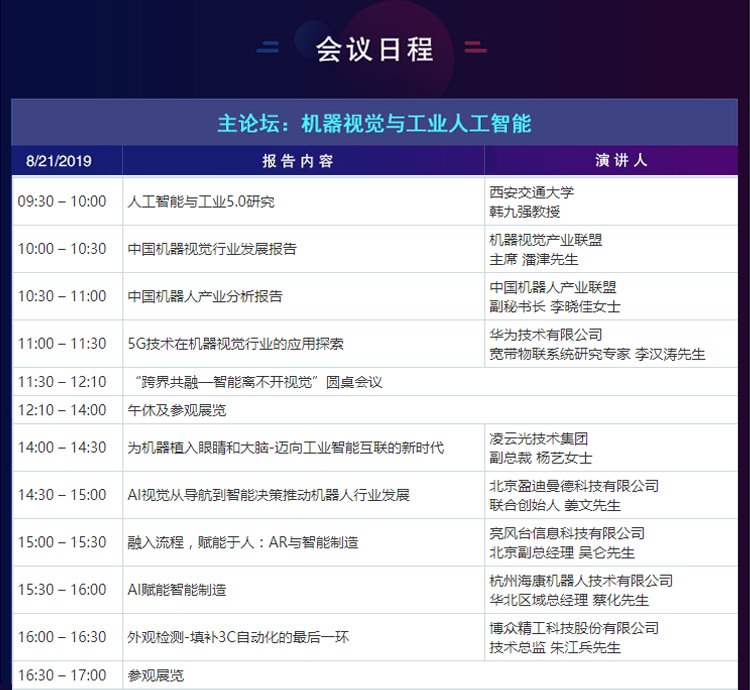Click the final 参观展览 entry

point(155,675)
